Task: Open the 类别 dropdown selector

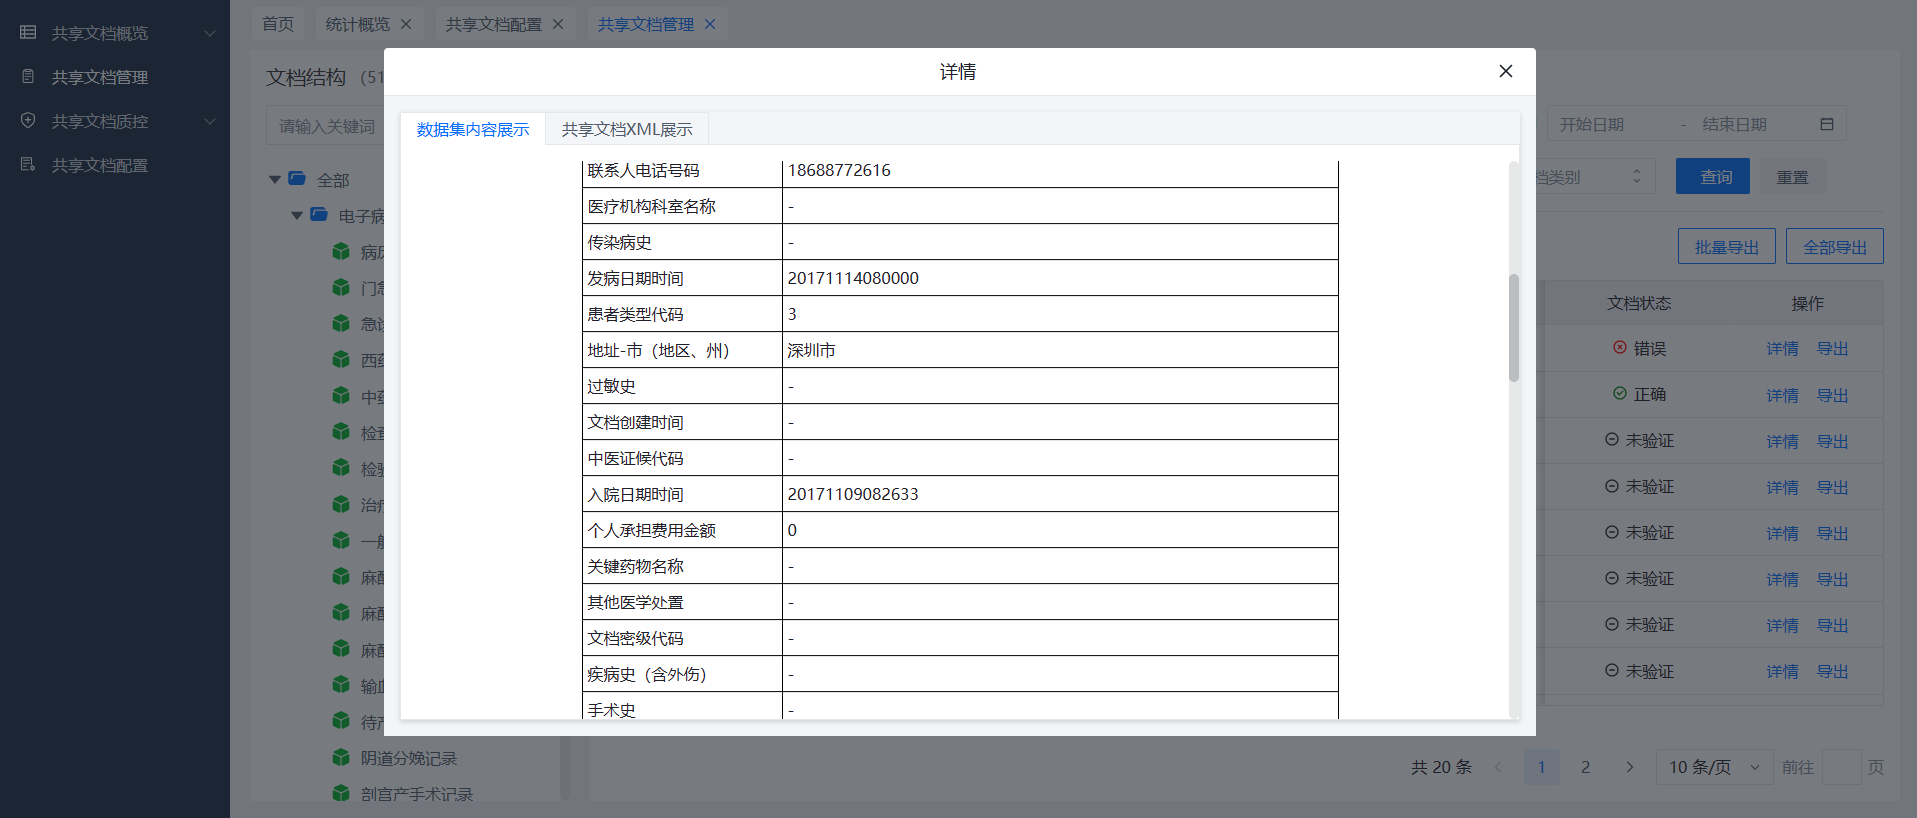Action: point(1596,176)
